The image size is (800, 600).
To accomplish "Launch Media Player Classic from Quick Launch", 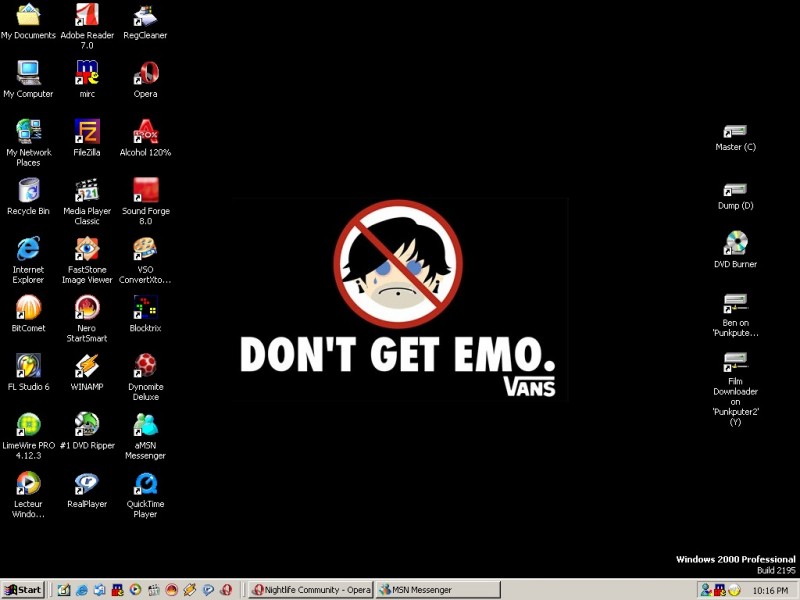I will tap(154, 590).
